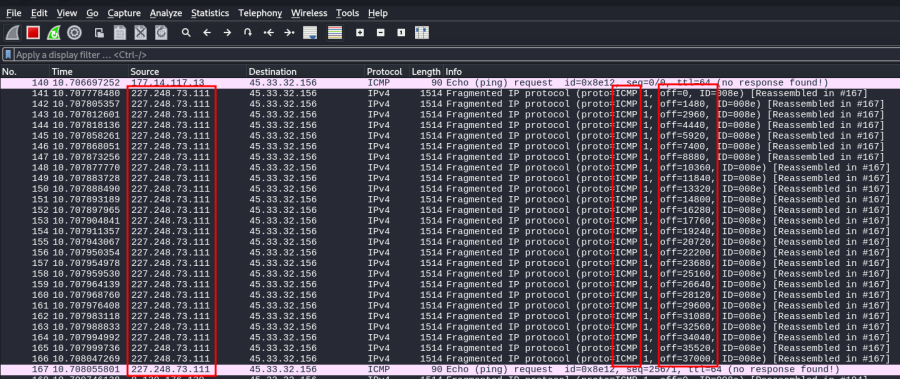This screenshot has width=900, height=379.
Task: Click the Go to specified packet icon
Action: tap(248, 33)
